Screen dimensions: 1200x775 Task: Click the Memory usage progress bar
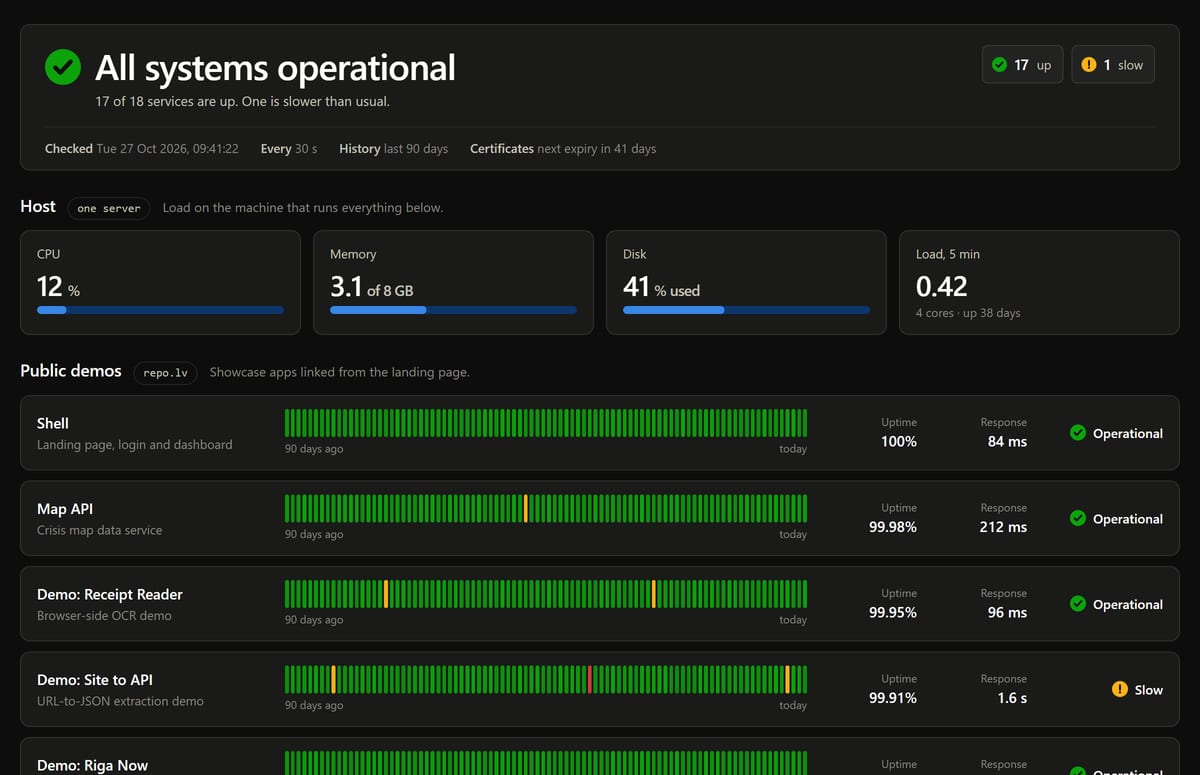(x=453, y=310)
